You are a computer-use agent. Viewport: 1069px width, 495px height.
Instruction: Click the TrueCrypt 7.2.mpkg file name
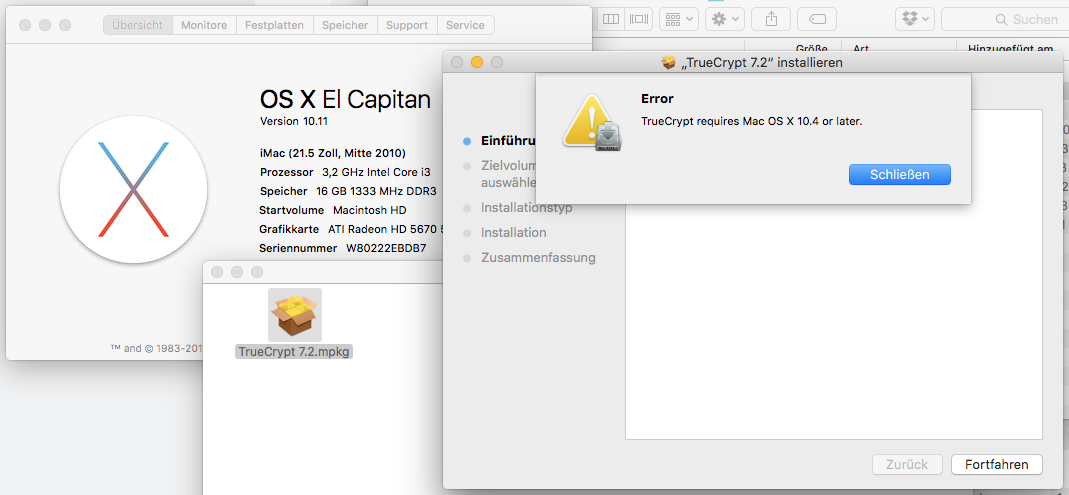pyautogui.click(x=294, y=352)
